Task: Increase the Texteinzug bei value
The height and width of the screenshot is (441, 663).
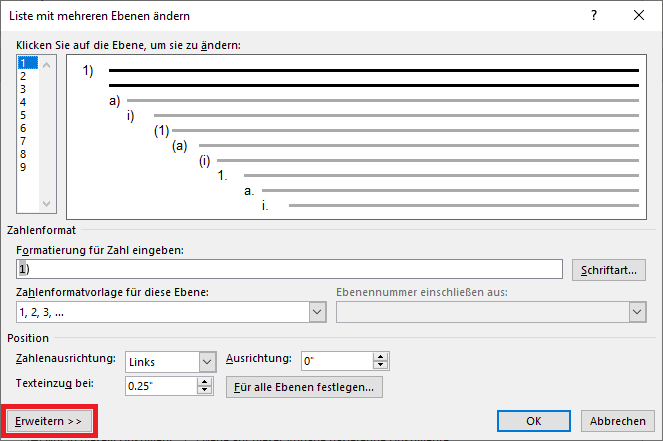Action: (x=205, y=382)
